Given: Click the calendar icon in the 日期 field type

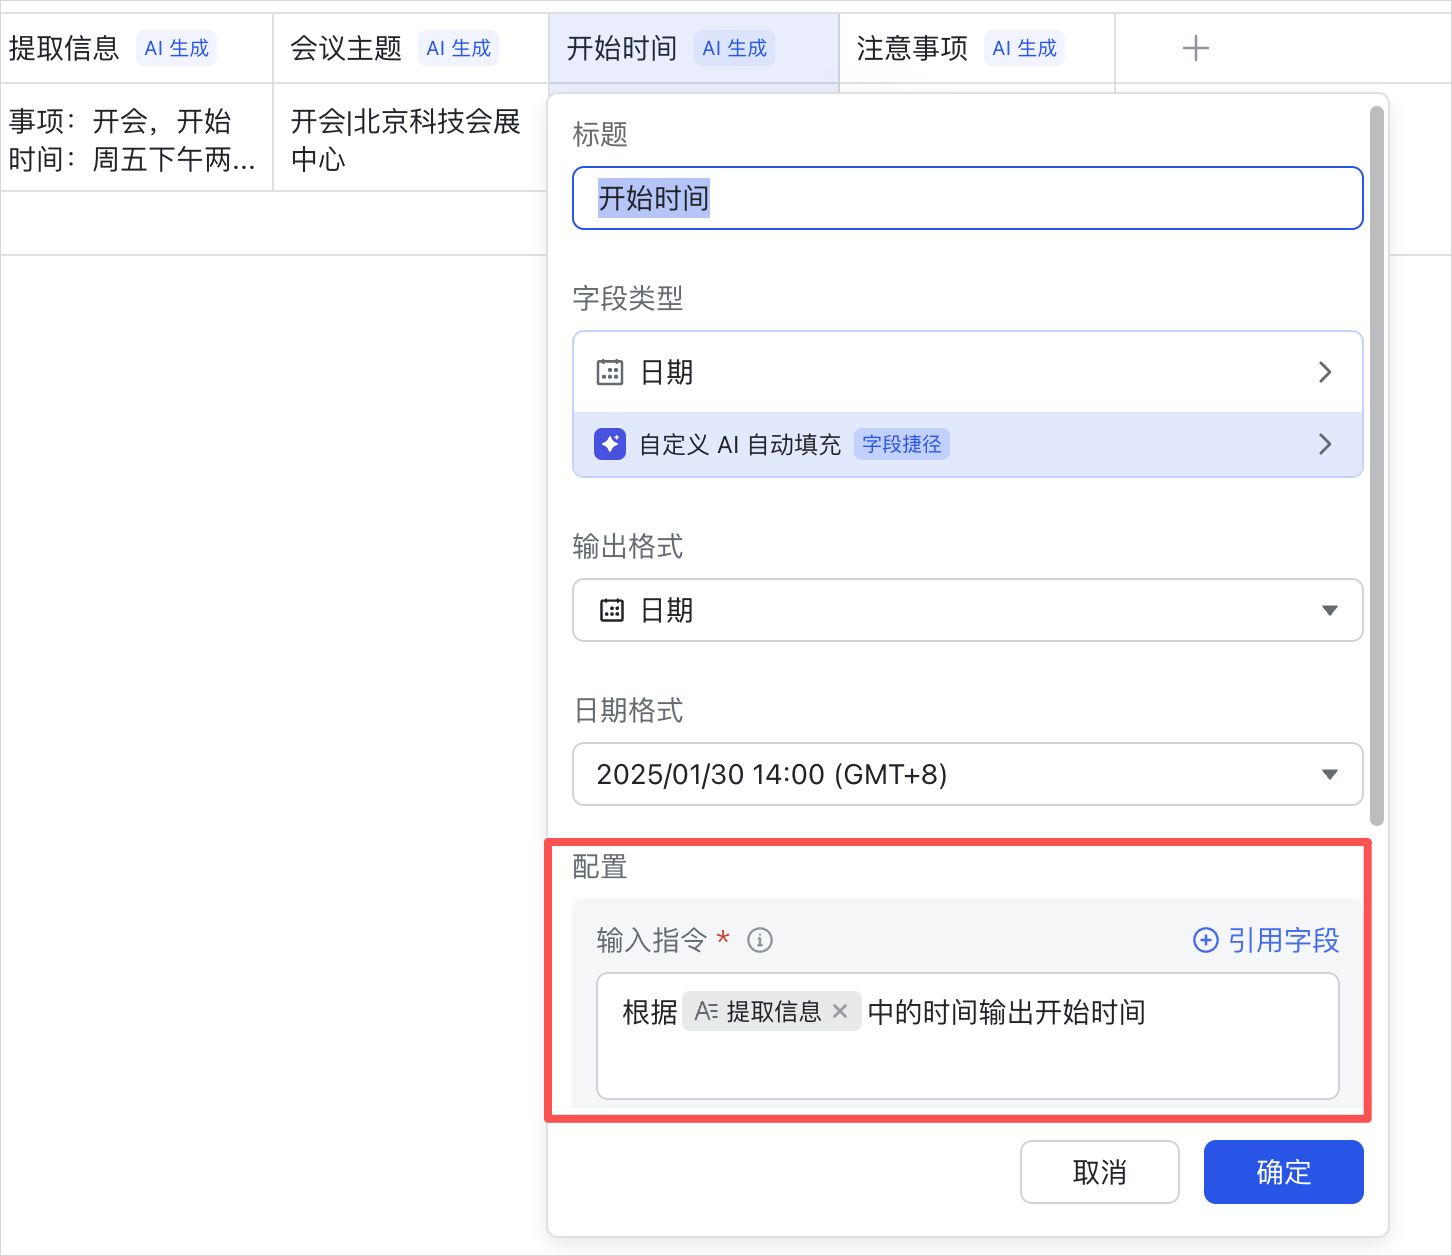Looking at the screenshot, I should tap(609, 371).
